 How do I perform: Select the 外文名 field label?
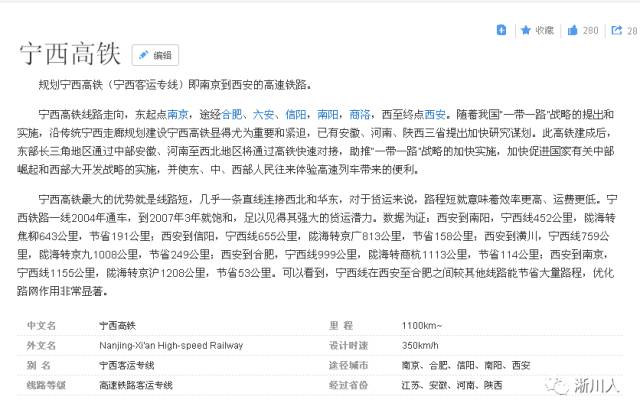coord(41,346)
